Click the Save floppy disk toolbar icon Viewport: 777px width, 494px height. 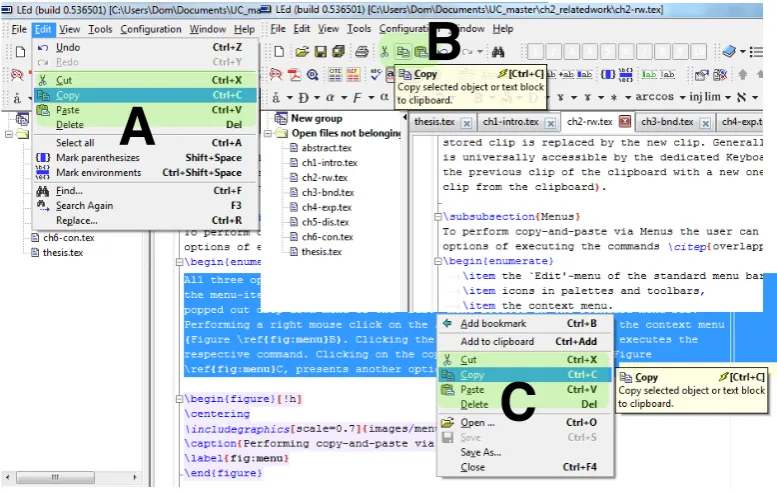pyautogui.click(x=320, y=52)
